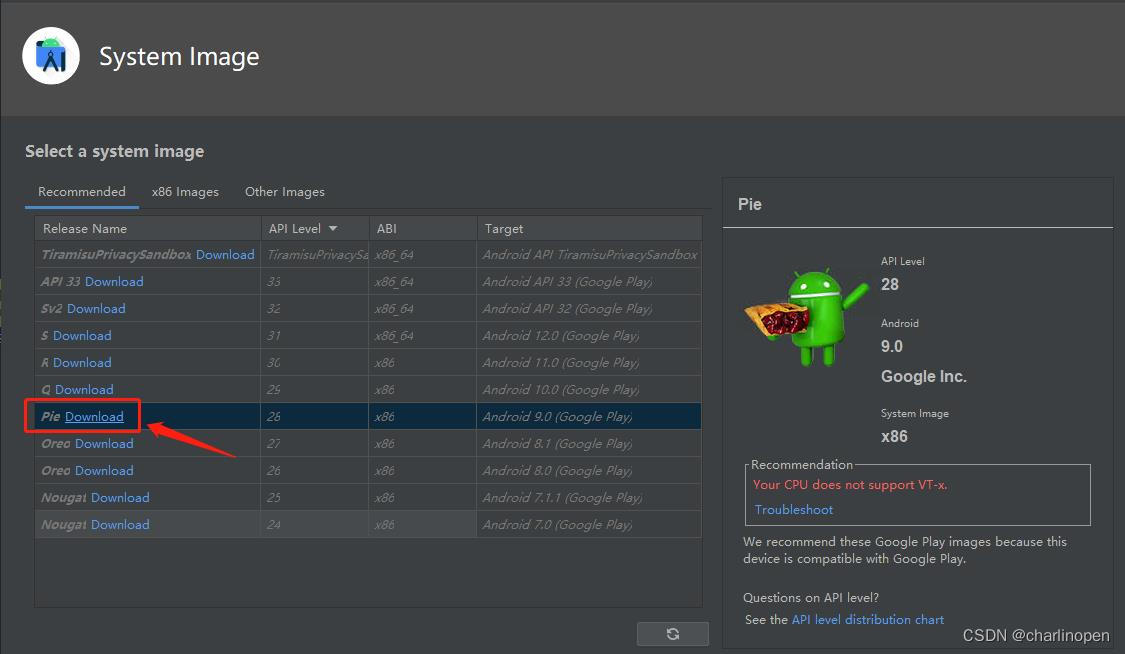Switch to the Recommended tab
Viewport: 1125px width, 654px height.
[x=82, y=192]
